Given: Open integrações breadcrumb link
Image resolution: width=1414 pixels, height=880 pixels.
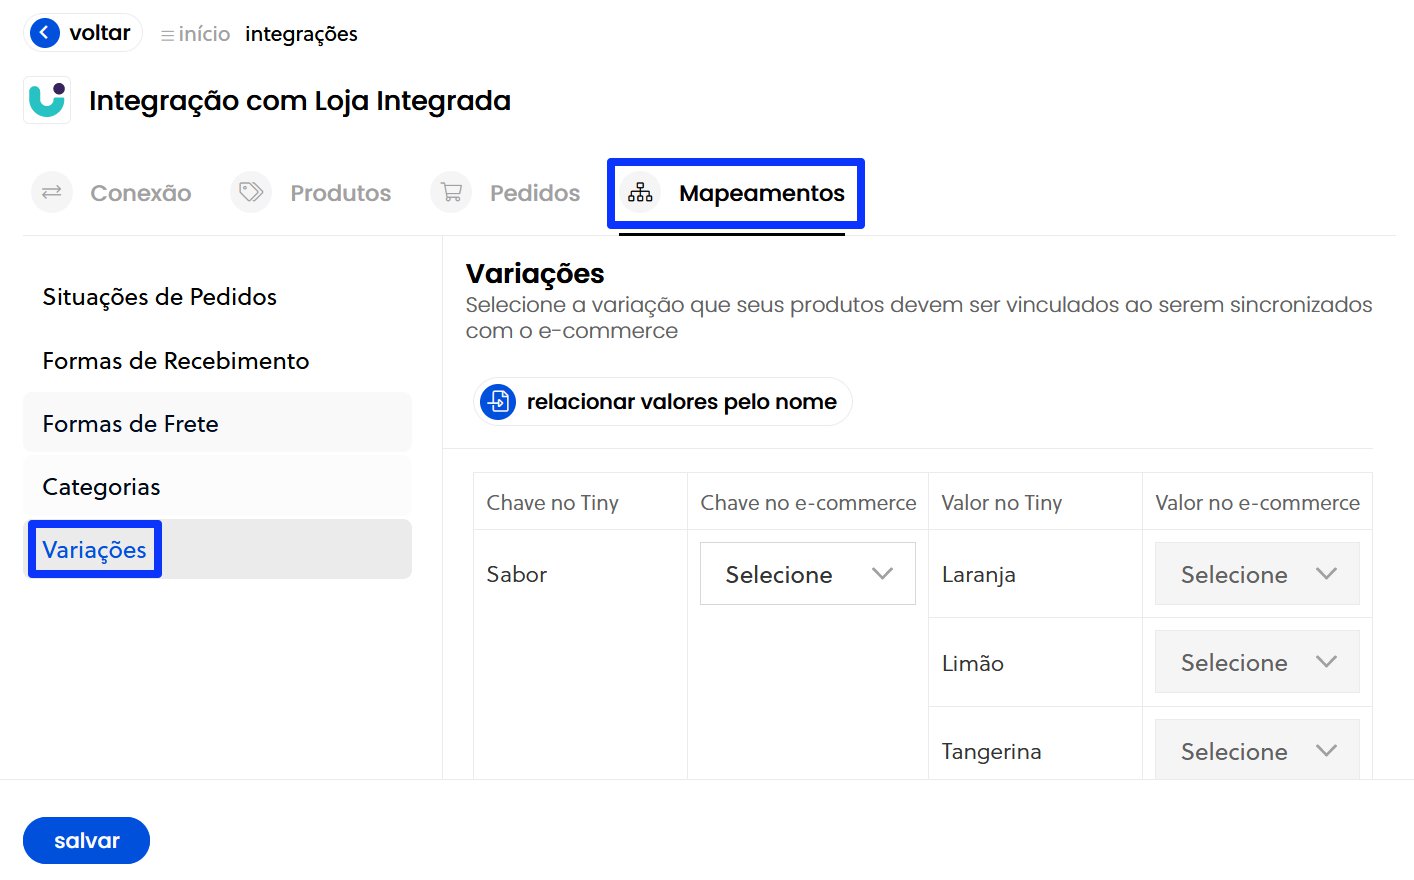Looking at the screenshot, I should point(301,34).
